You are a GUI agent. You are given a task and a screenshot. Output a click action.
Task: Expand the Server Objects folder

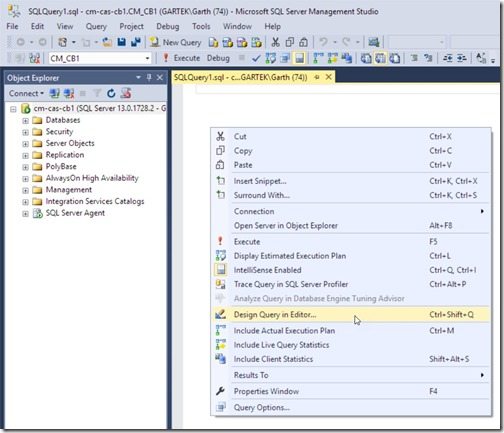coord(25,144)
